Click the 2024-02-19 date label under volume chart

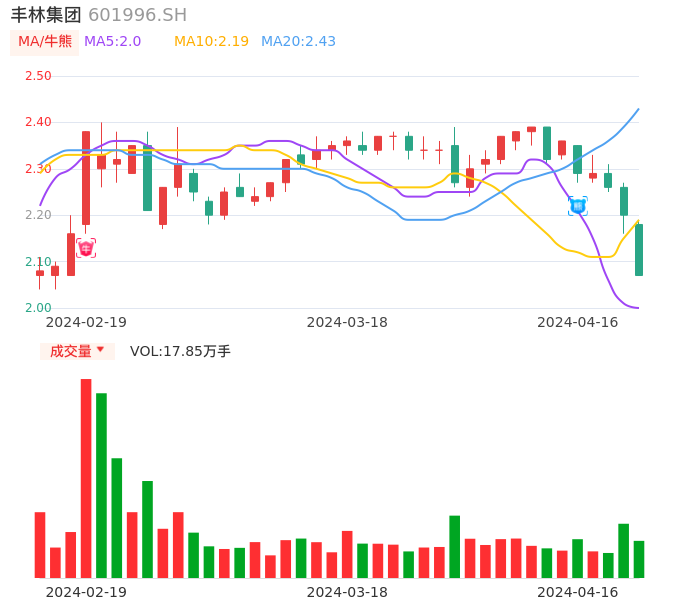86,592
